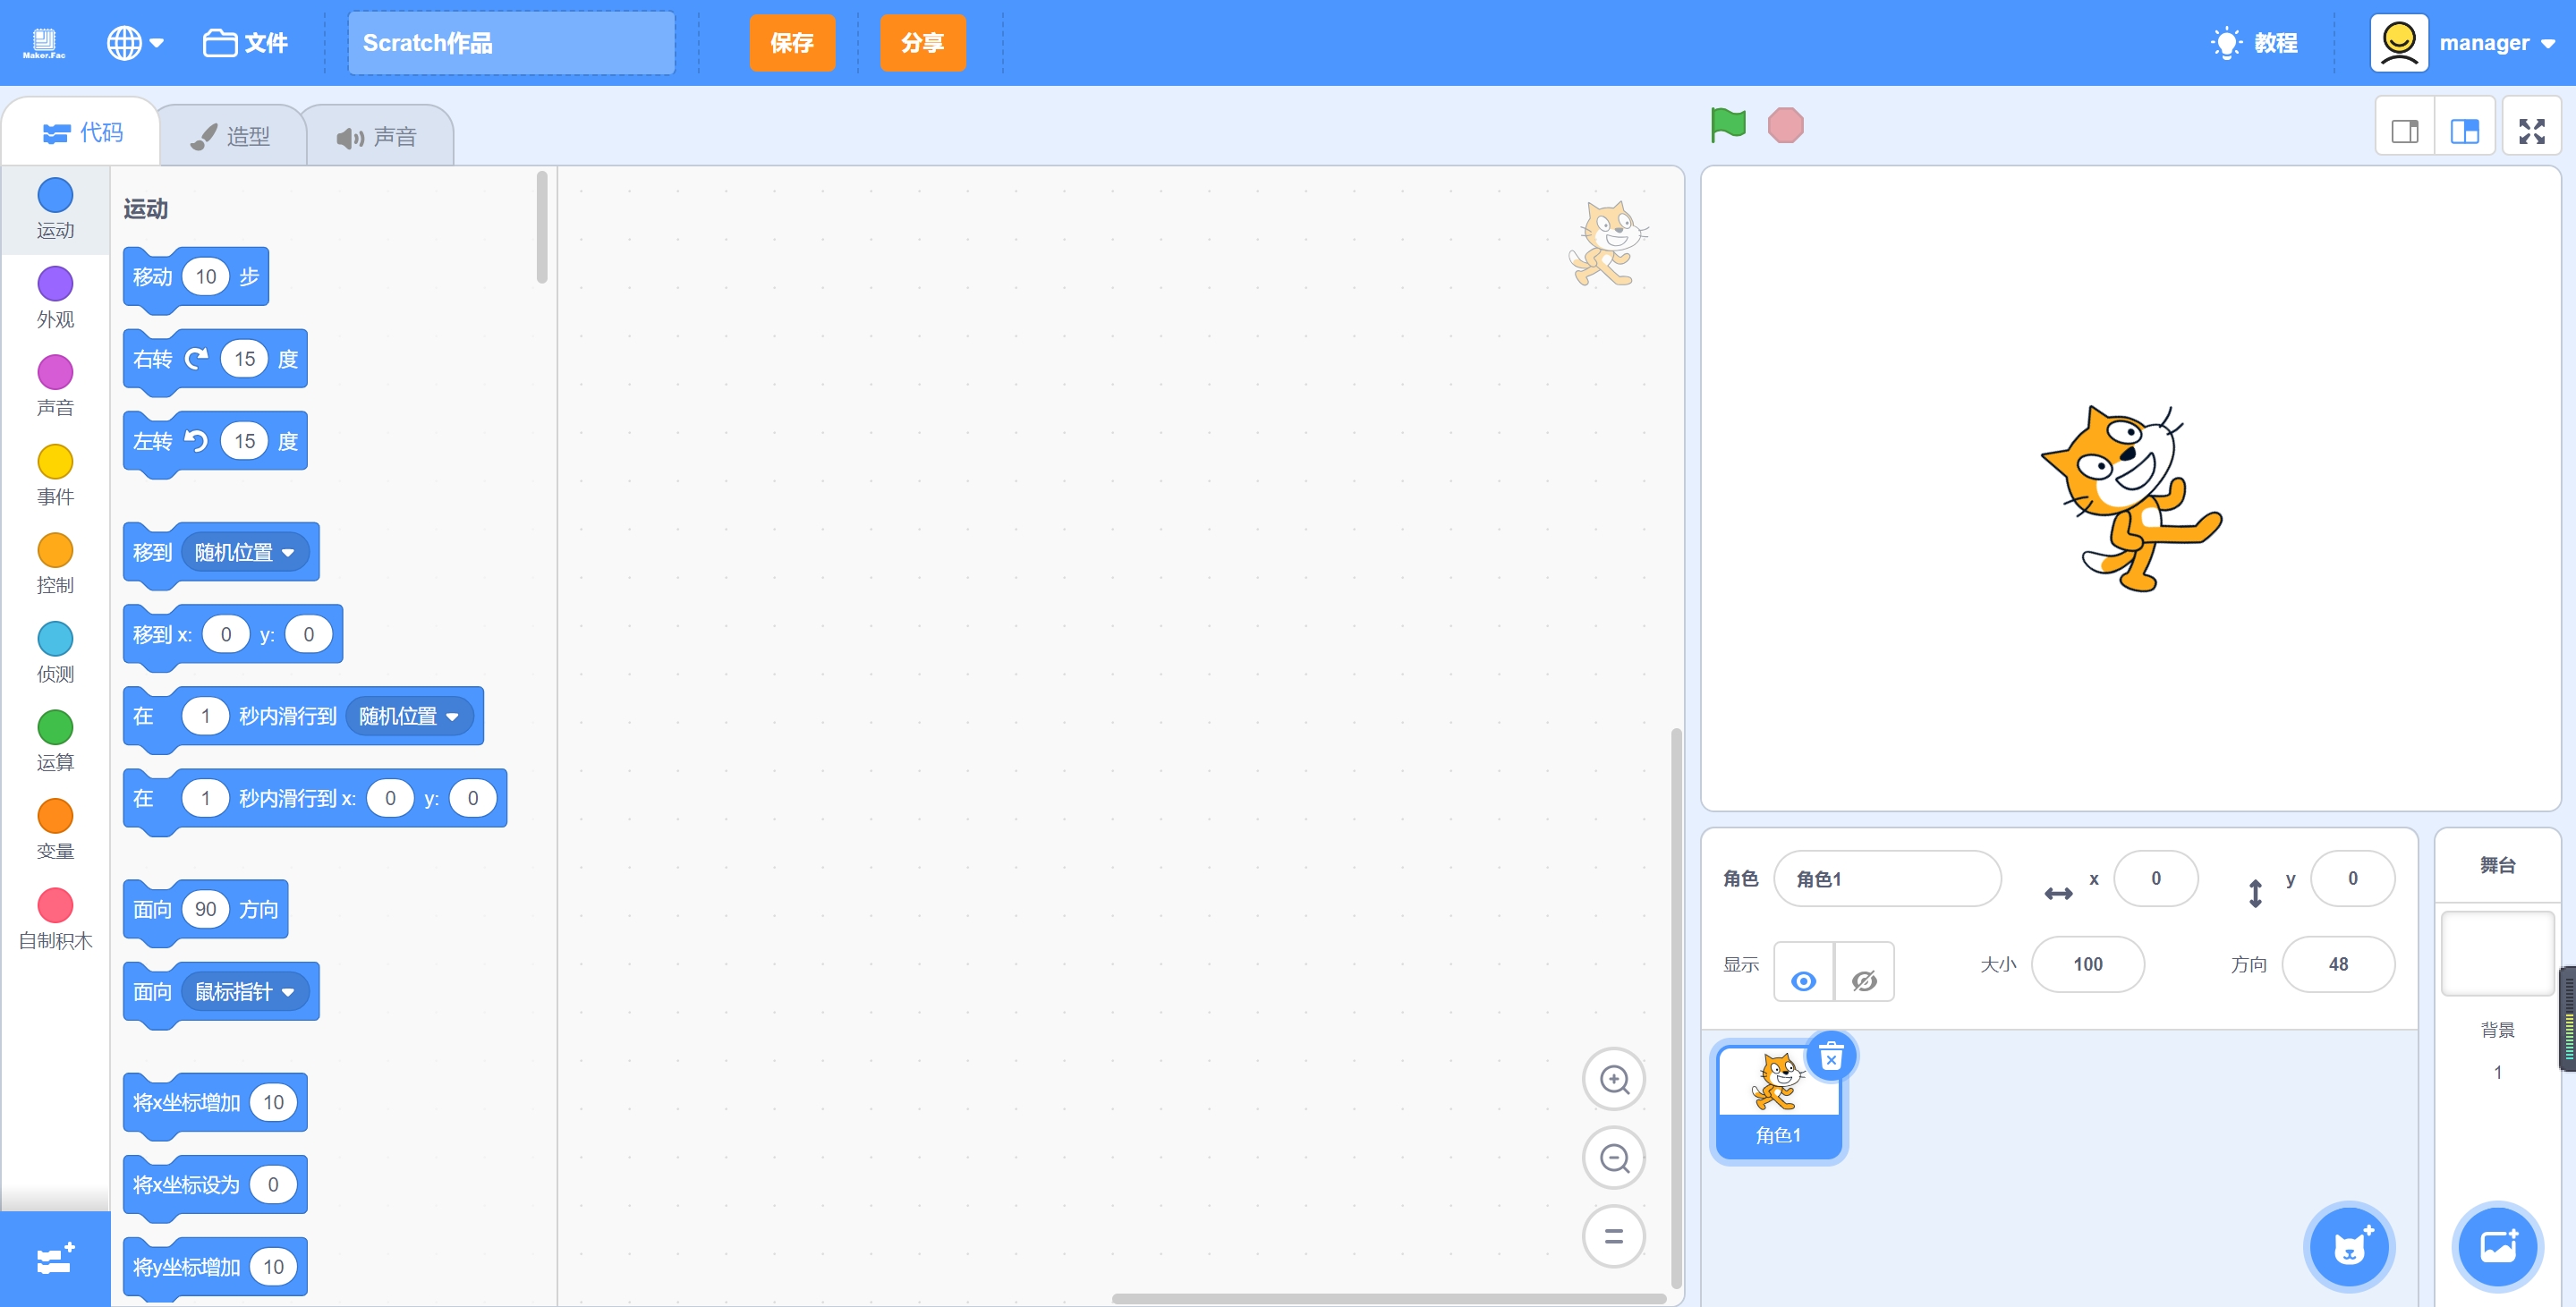Reset workspace zoom to default
Image resolution: width=2576 pixels, height=1307 pixels.
coord(1614,1237)
